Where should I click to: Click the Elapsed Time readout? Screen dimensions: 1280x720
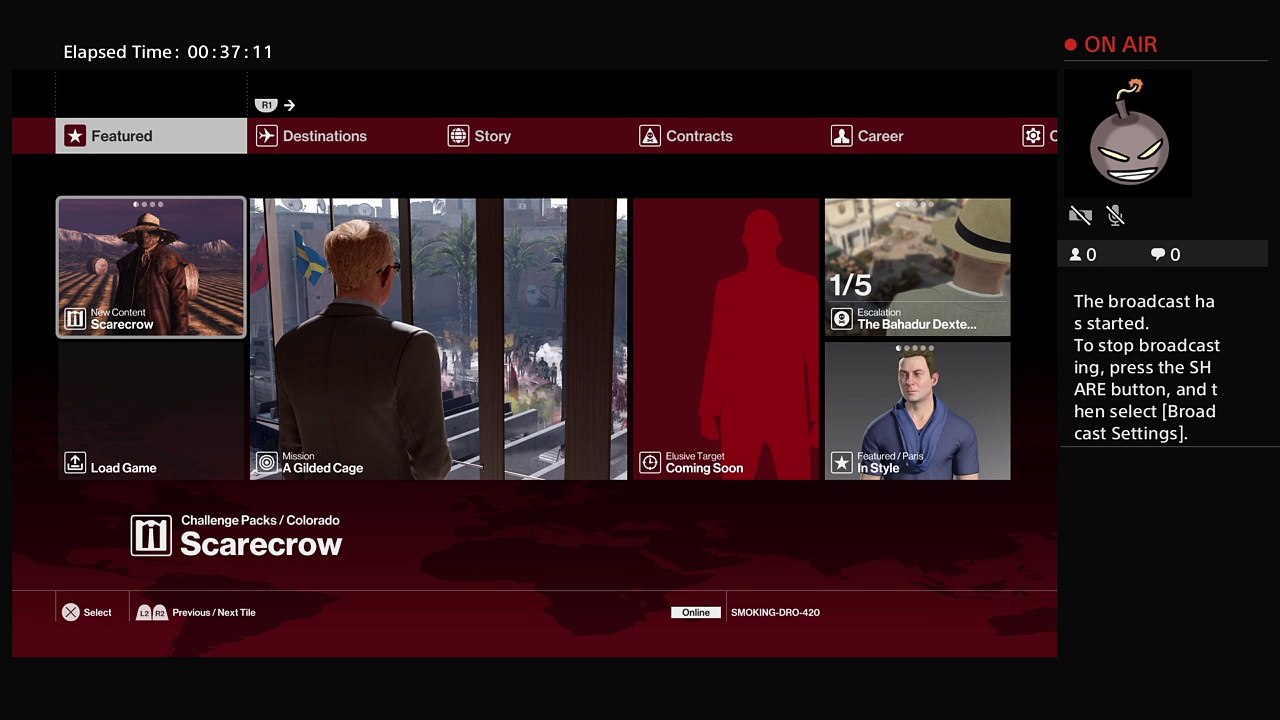tap(168, 52)
